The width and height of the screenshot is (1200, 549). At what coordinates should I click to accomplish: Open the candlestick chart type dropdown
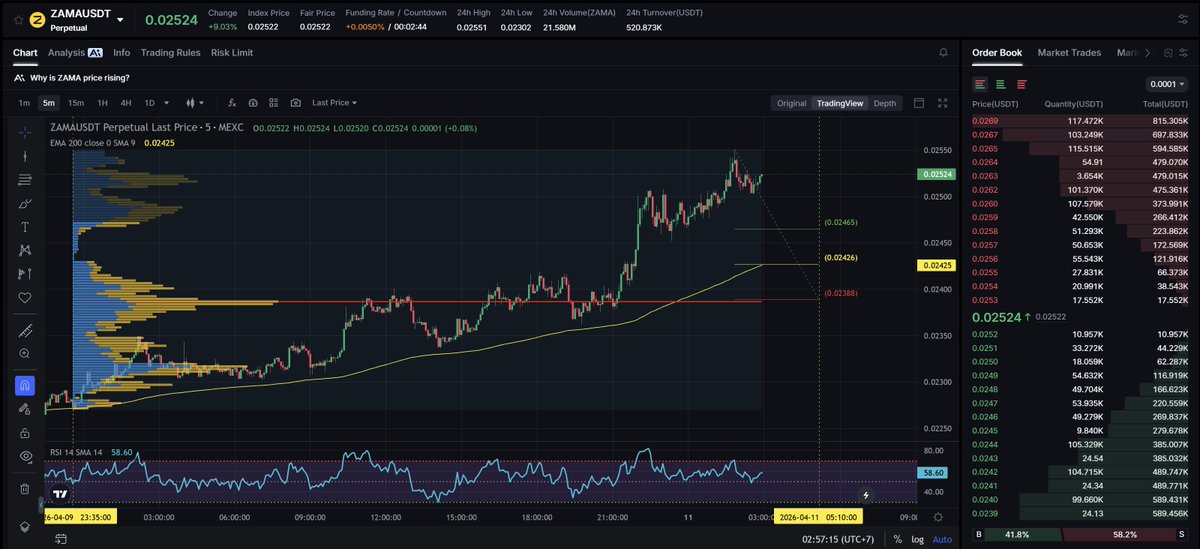coord(195,103)
